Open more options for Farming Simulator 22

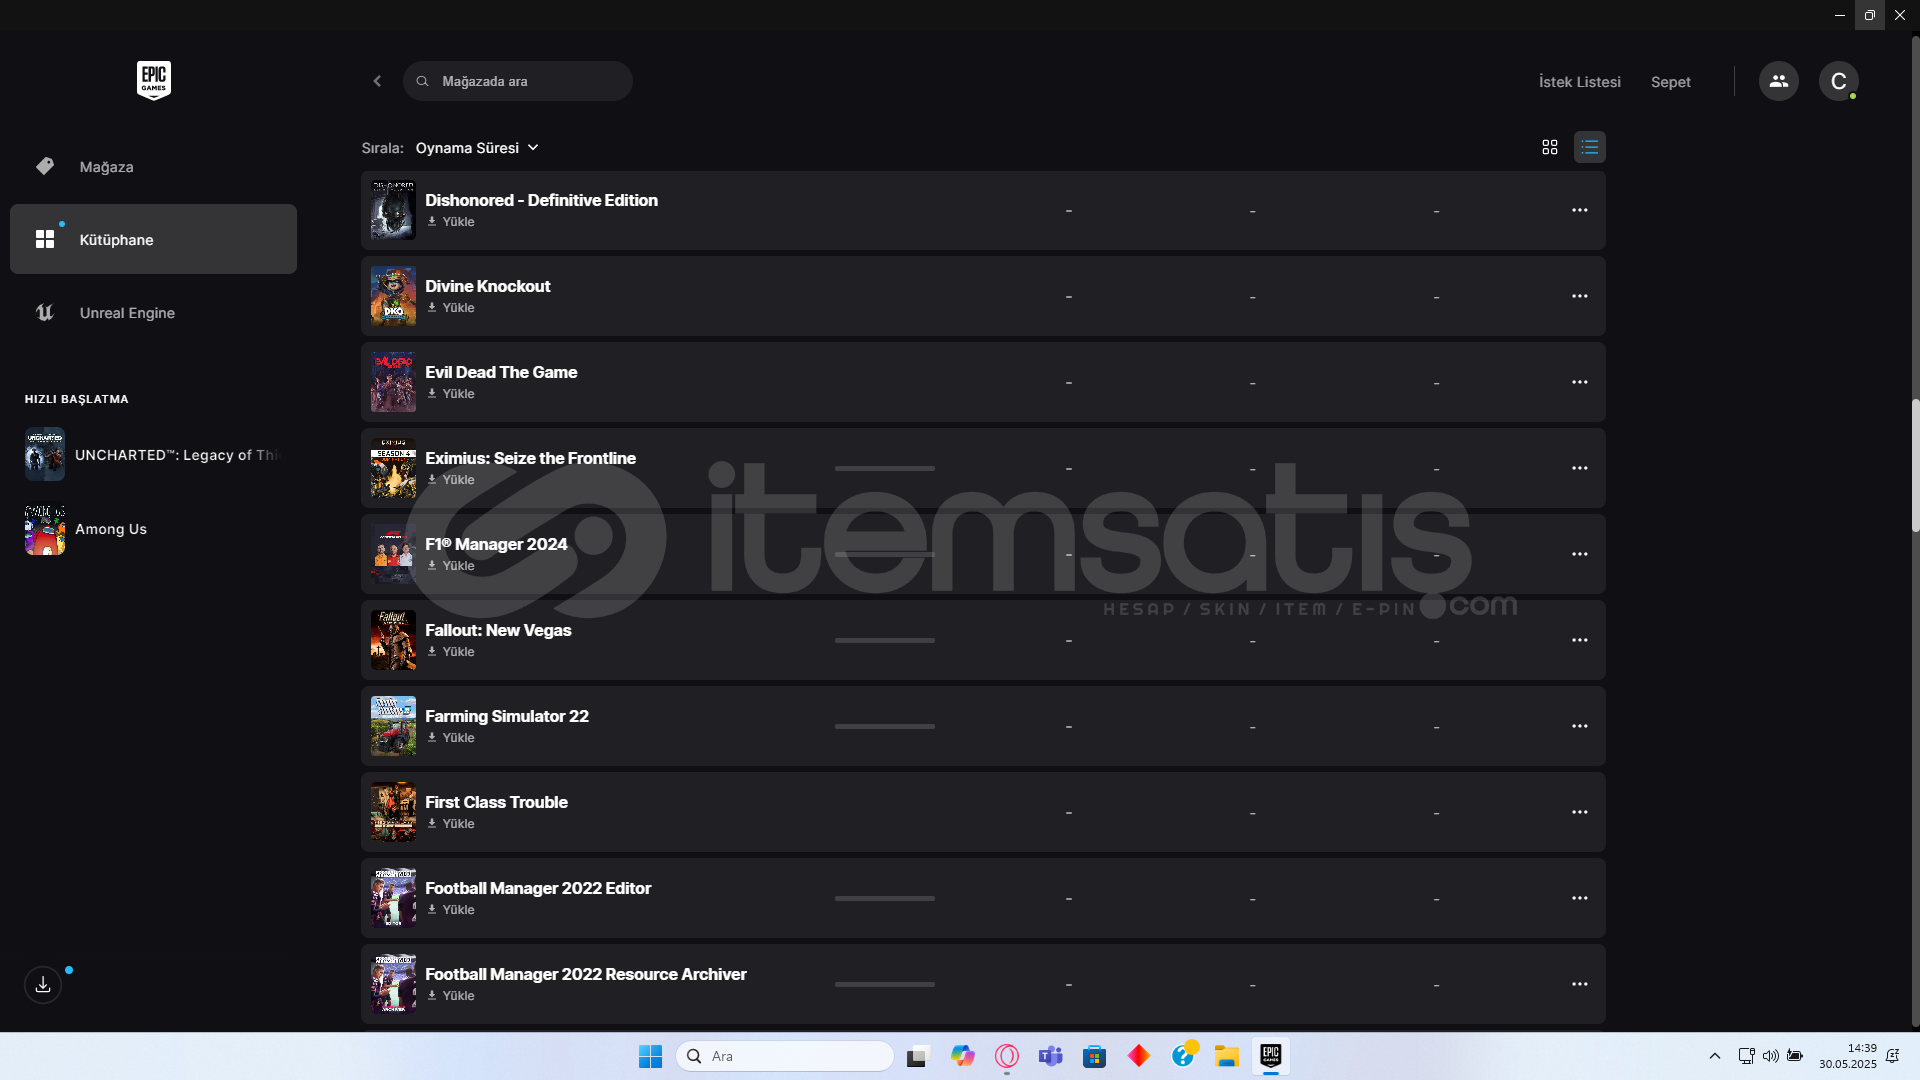[1580, 726]
